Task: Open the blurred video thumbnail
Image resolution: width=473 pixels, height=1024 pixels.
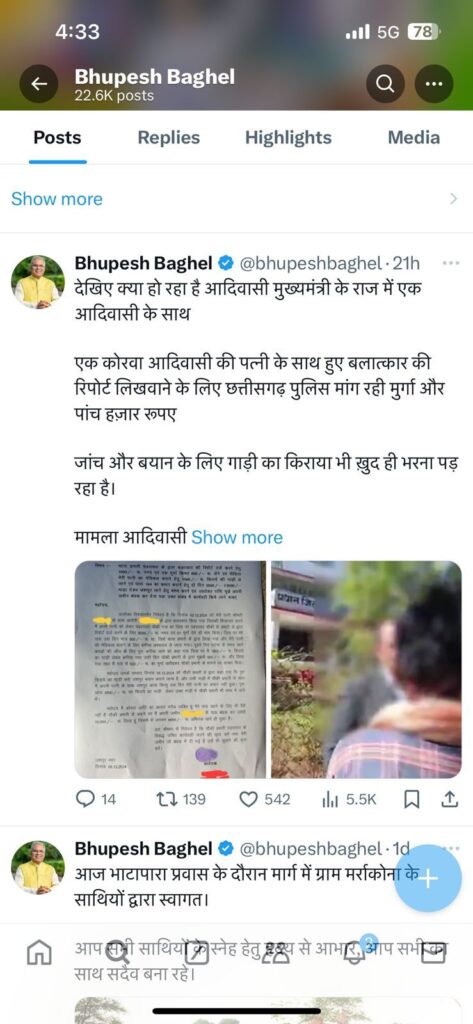Action: coord(366,669)
